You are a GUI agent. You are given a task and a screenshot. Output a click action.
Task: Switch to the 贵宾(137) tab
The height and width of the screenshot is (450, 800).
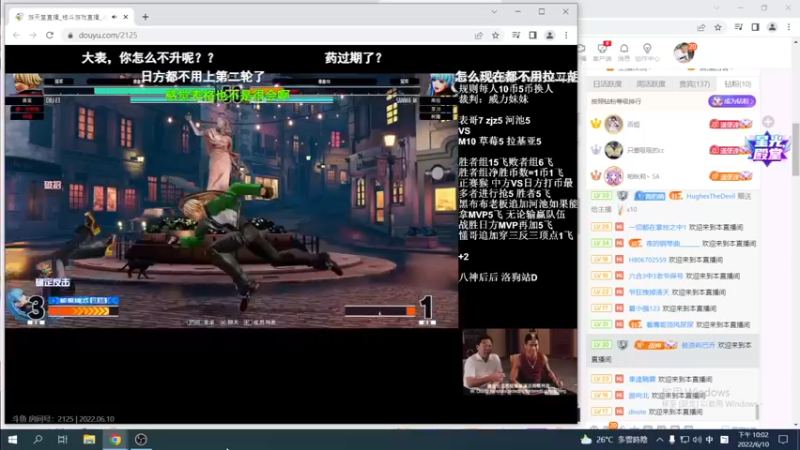(x=694, y=84)
